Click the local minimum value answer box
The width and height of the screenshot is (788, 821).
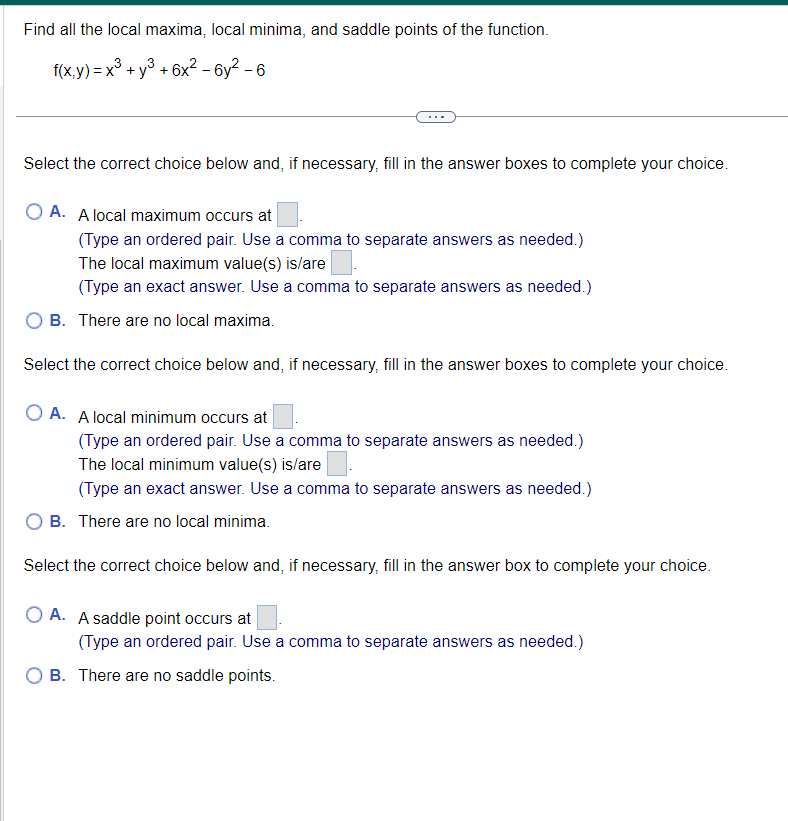coord(337,462)
